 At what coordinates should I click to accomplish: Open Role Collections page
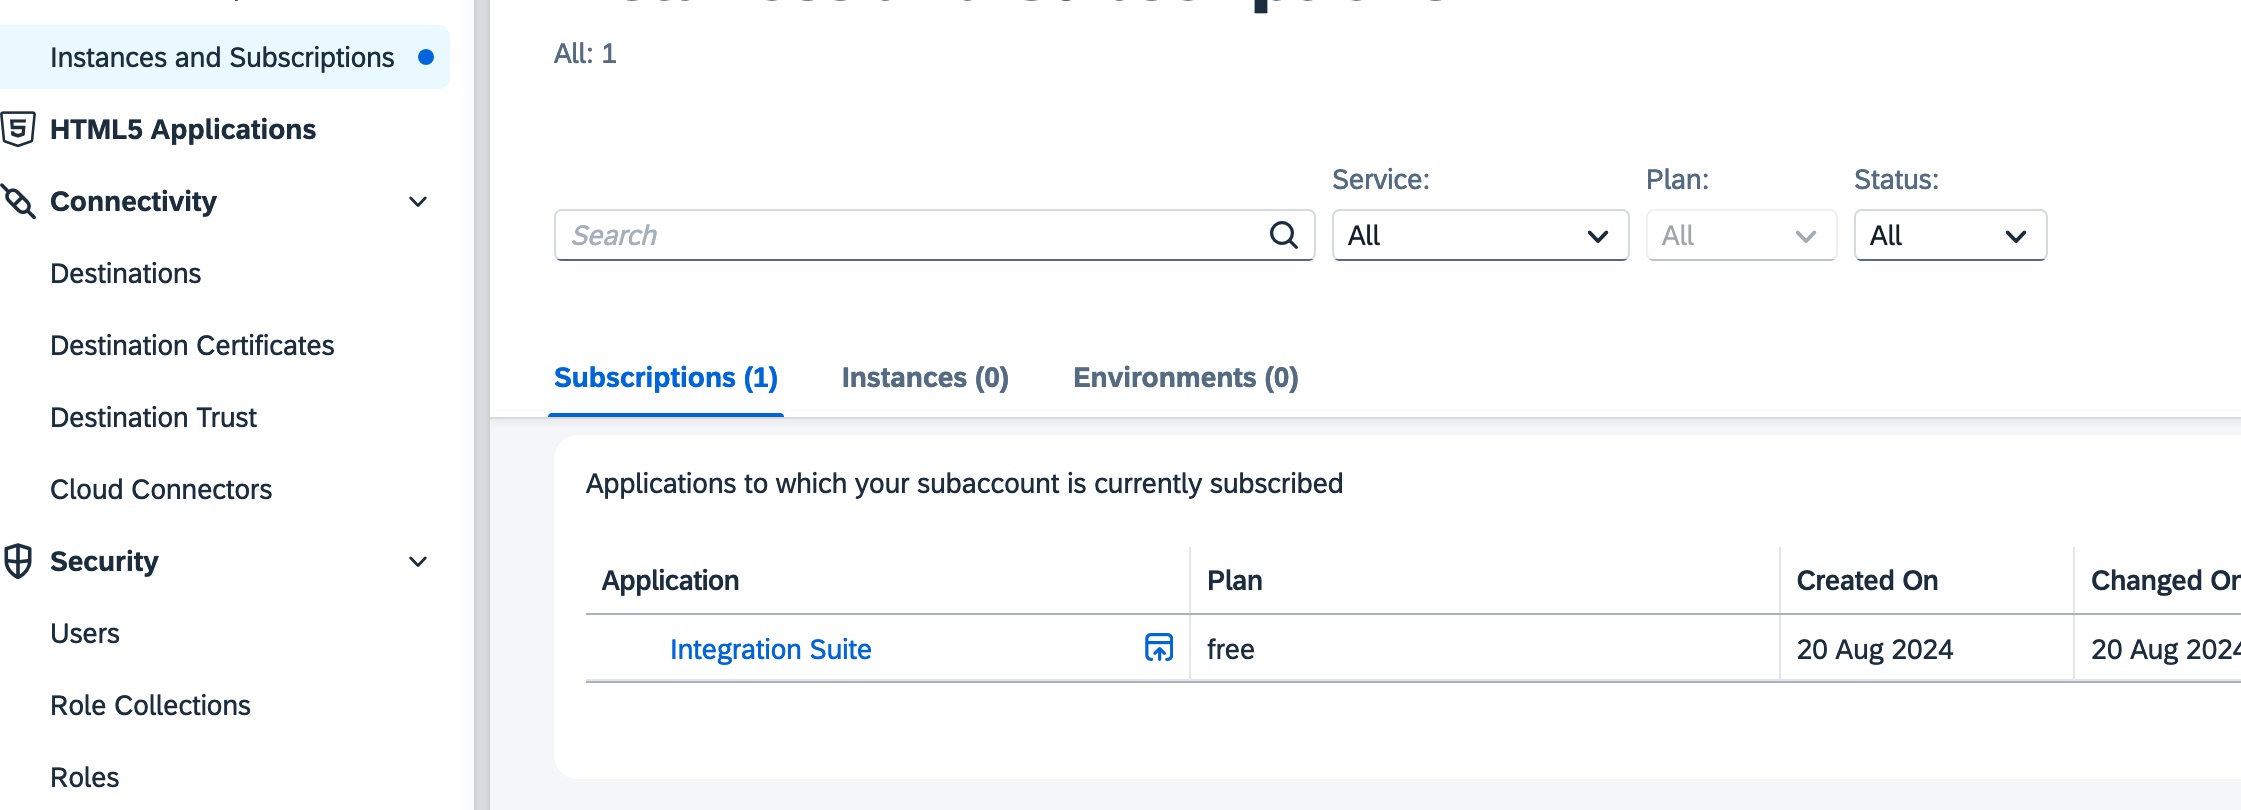pyautogui.click(x=150, y=705)
